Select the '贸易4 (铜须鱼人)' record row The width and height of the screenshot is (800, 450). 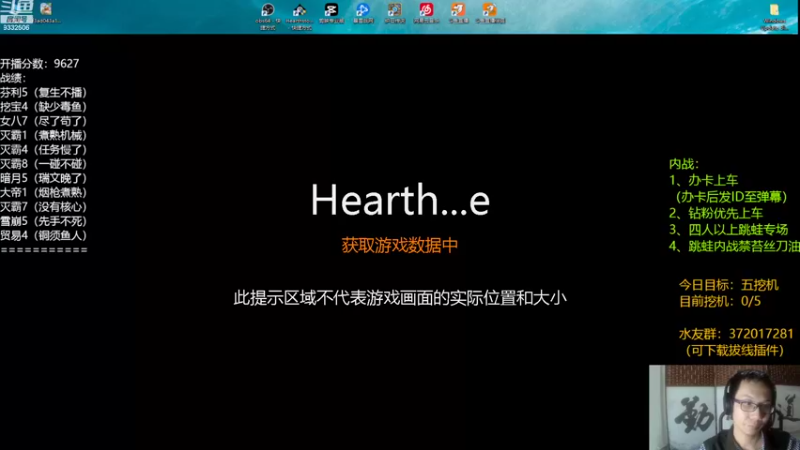click(44, 235)
